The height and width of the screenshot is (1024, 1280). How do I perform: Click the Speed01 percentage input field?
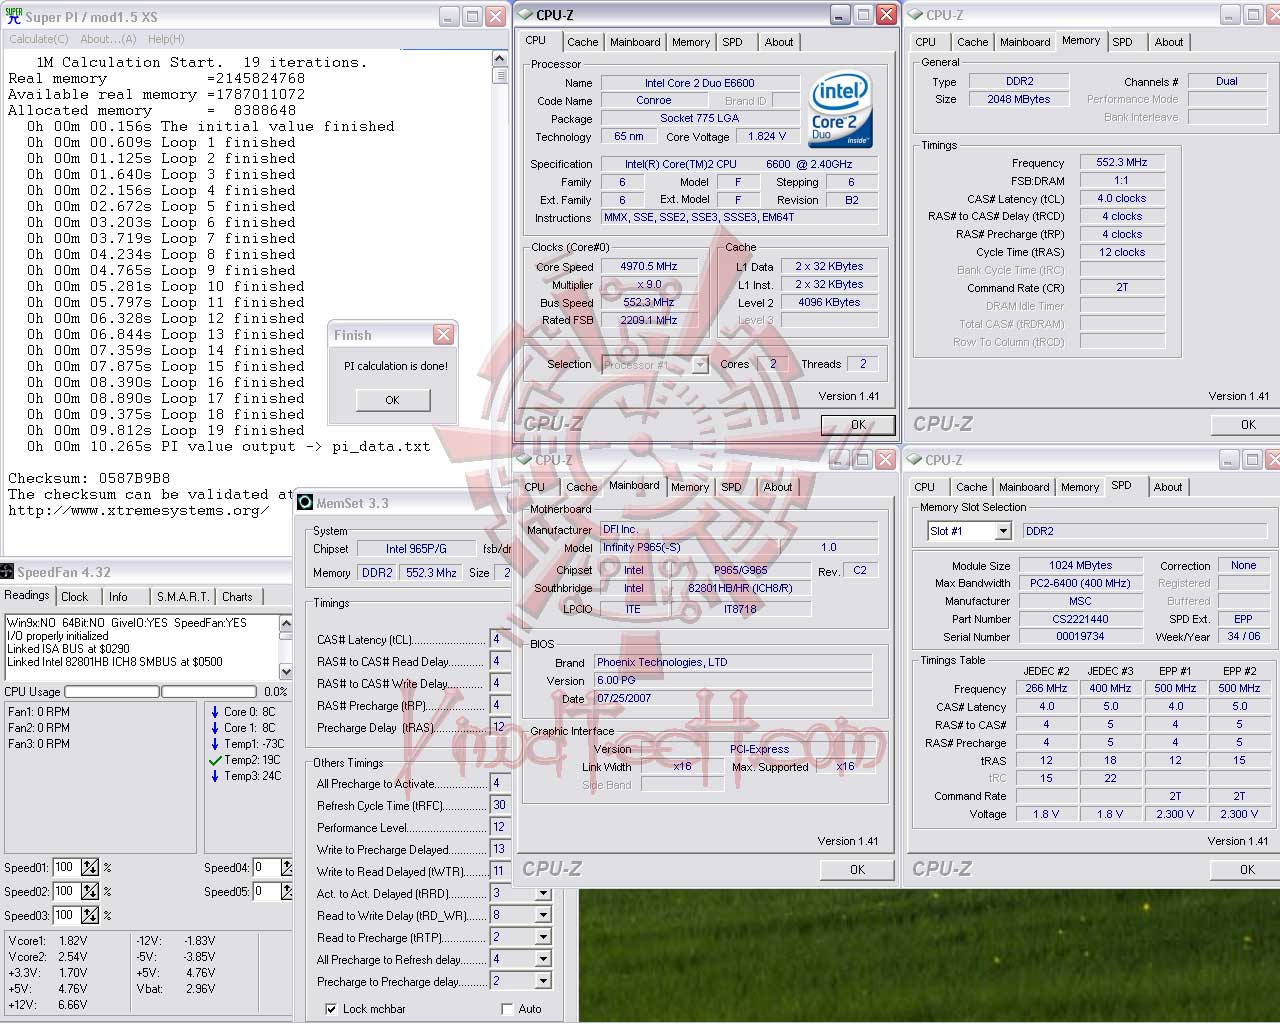click(x=67, y=868)
